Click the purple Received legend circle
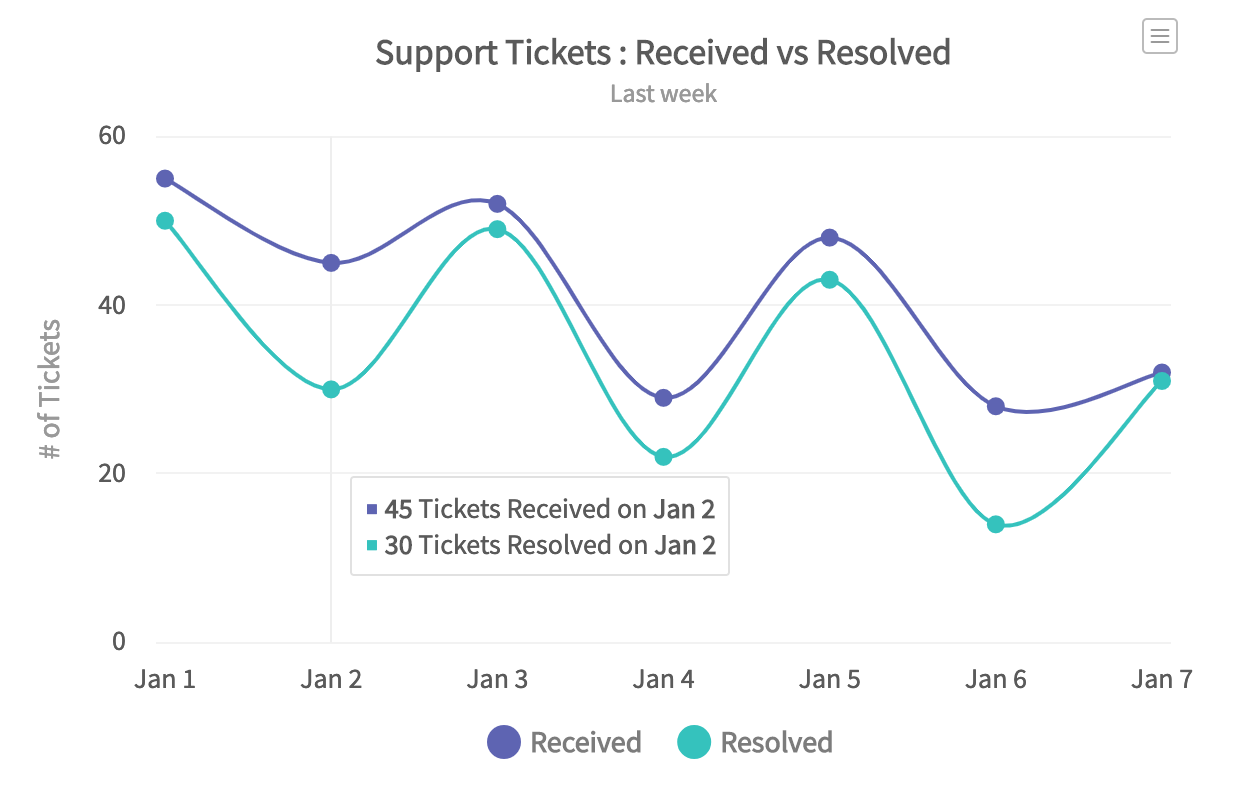The image size is (1240, 790). 504,742
